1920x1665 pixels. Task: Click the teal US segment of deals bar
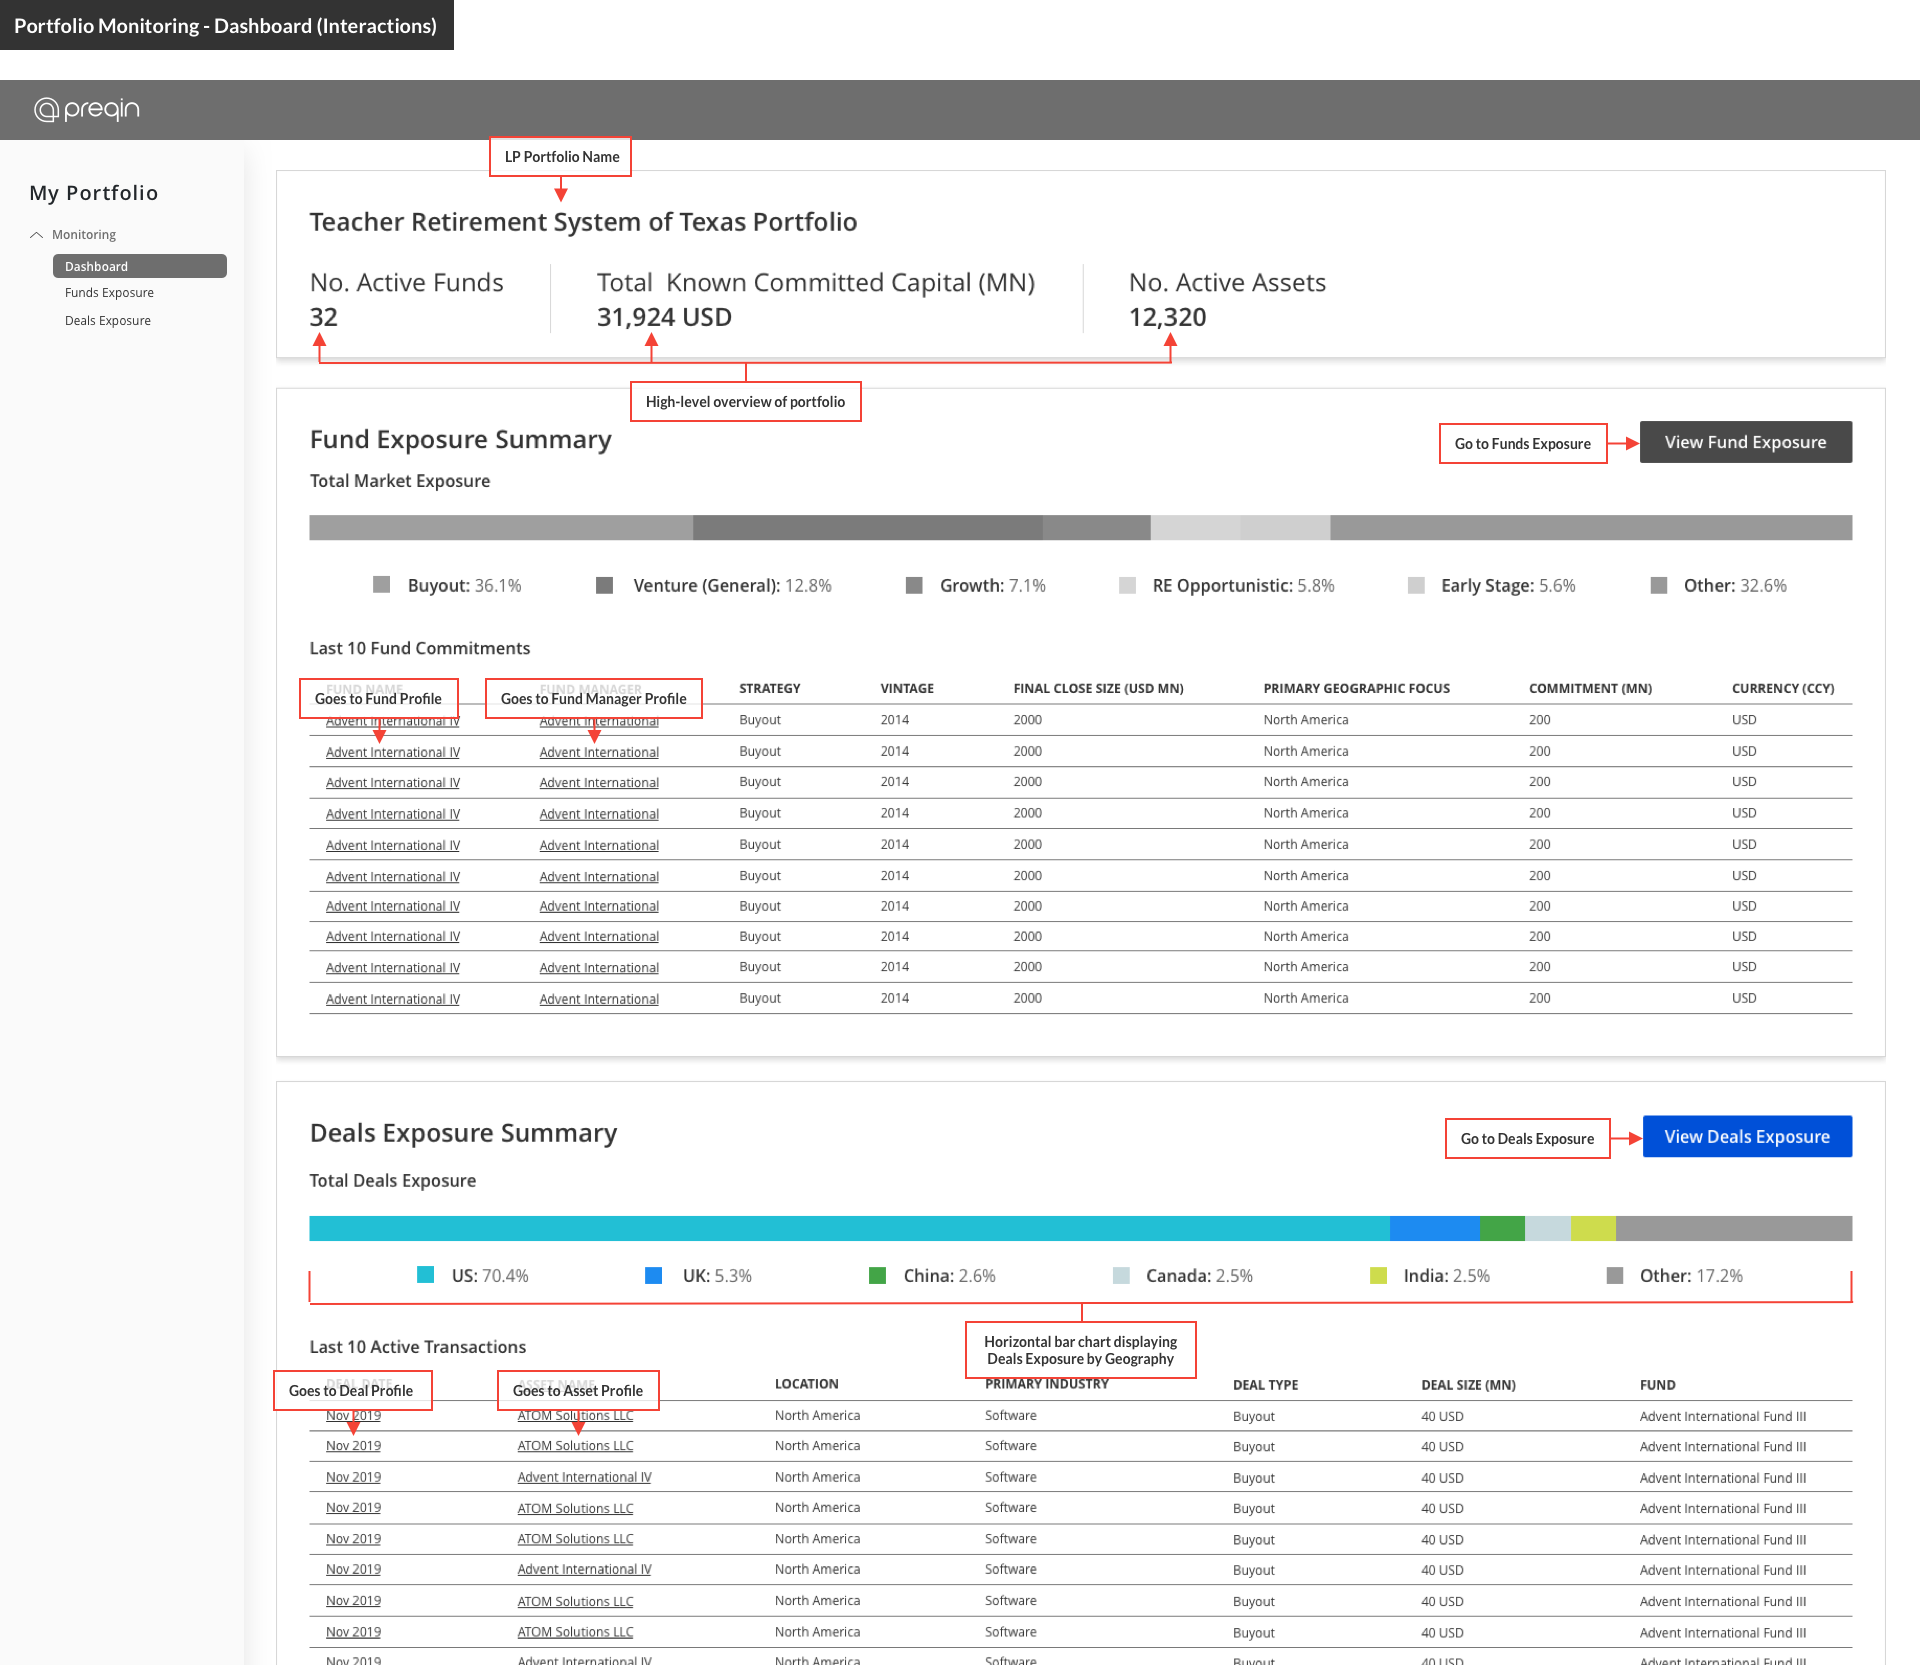click(849, 1228)
